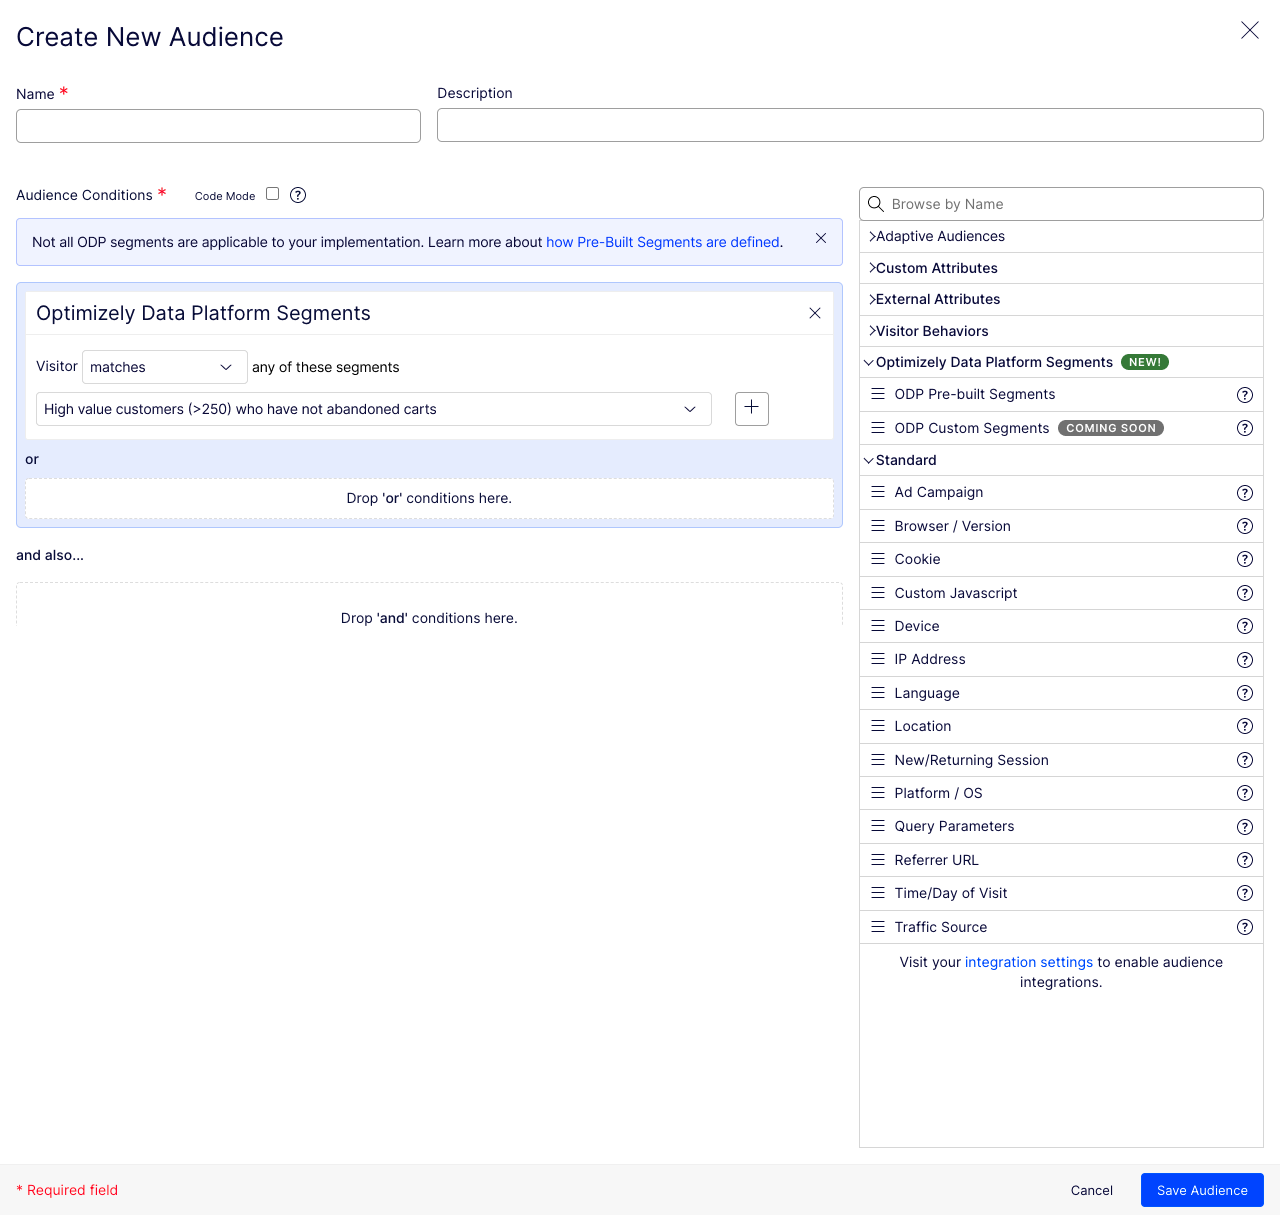Screen dimensions: 1280x1215
Task: Open help for IP Address
Action: [x=1245, y=660]
